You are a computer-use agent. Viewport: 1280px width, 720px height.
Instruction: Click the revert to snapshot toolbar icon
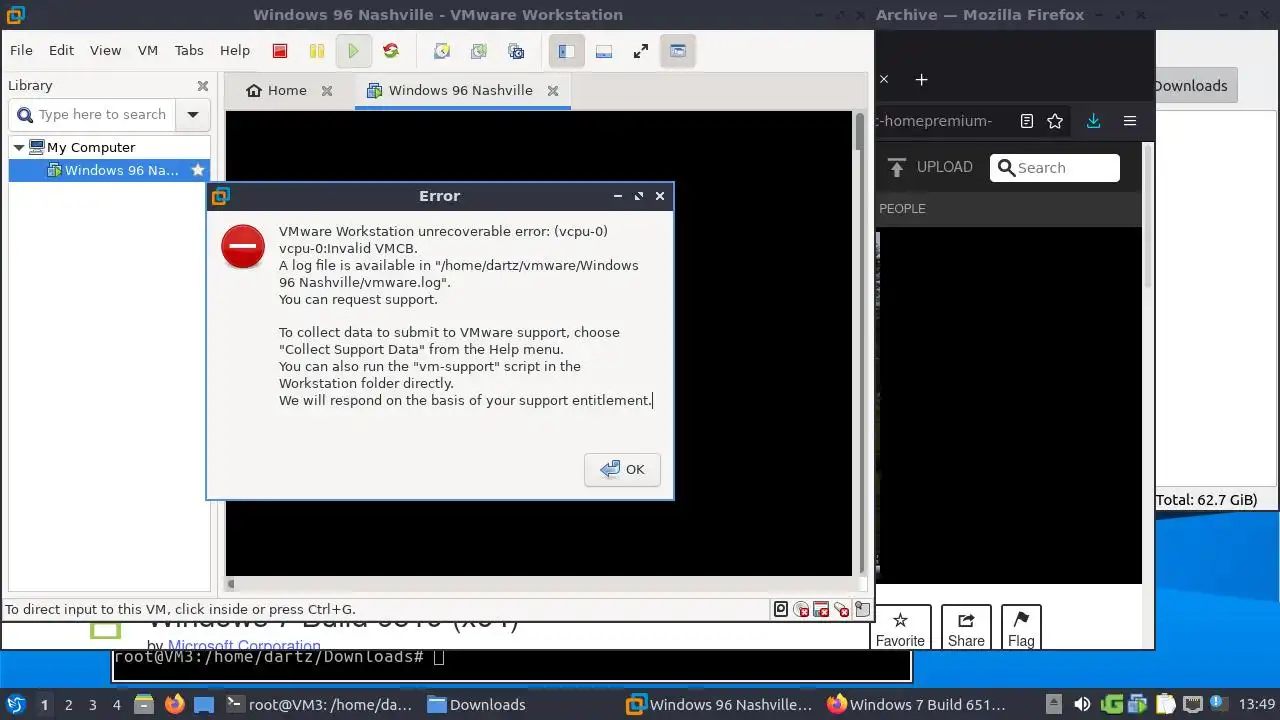click(x=479, y=51)
